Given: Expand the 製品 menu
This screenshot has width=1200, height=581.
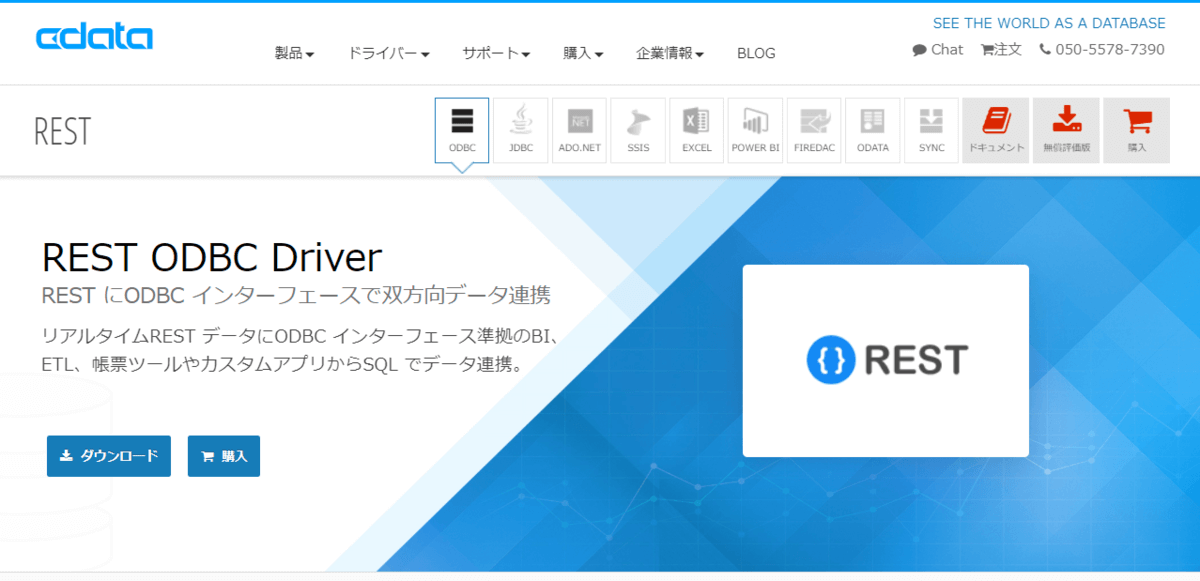Looking at the screenshot, I should pyautogui.click(x=295, y=53).
